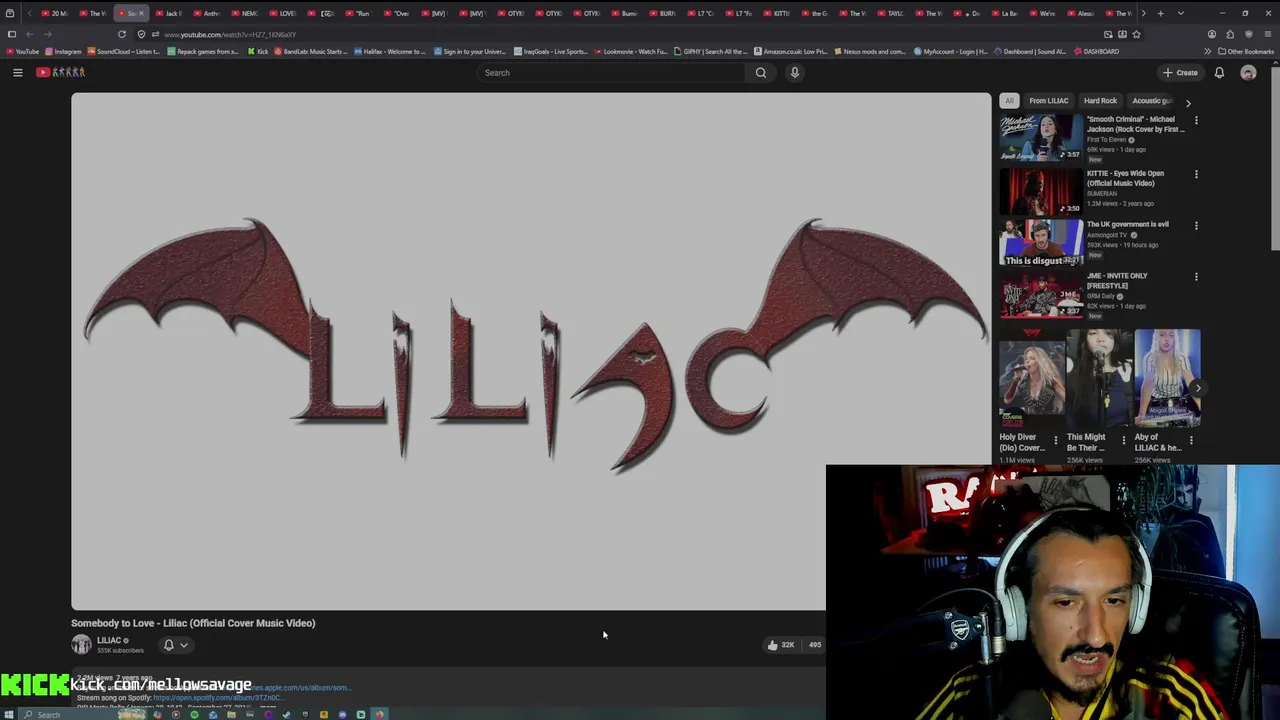Open the Holy Diver (Dio) cover short
The image size is (1280, 720).
click(1031, 377)
